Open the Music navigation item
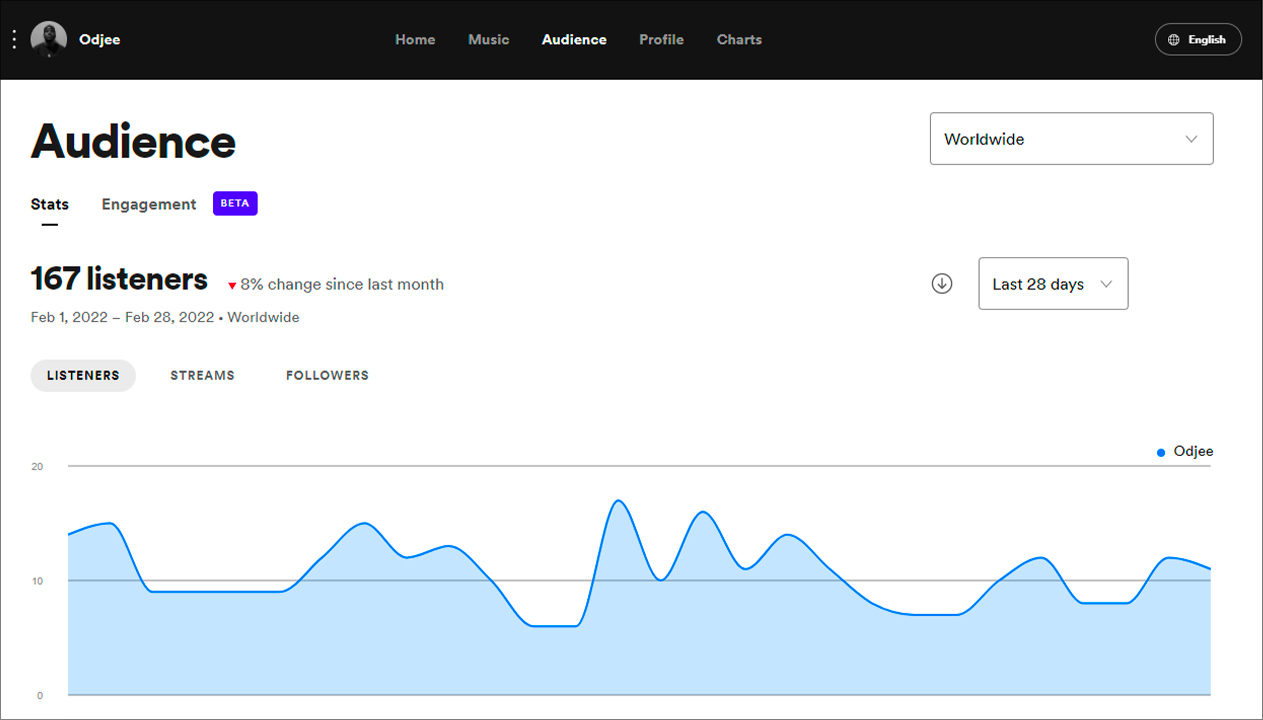 tap(489, 40)
